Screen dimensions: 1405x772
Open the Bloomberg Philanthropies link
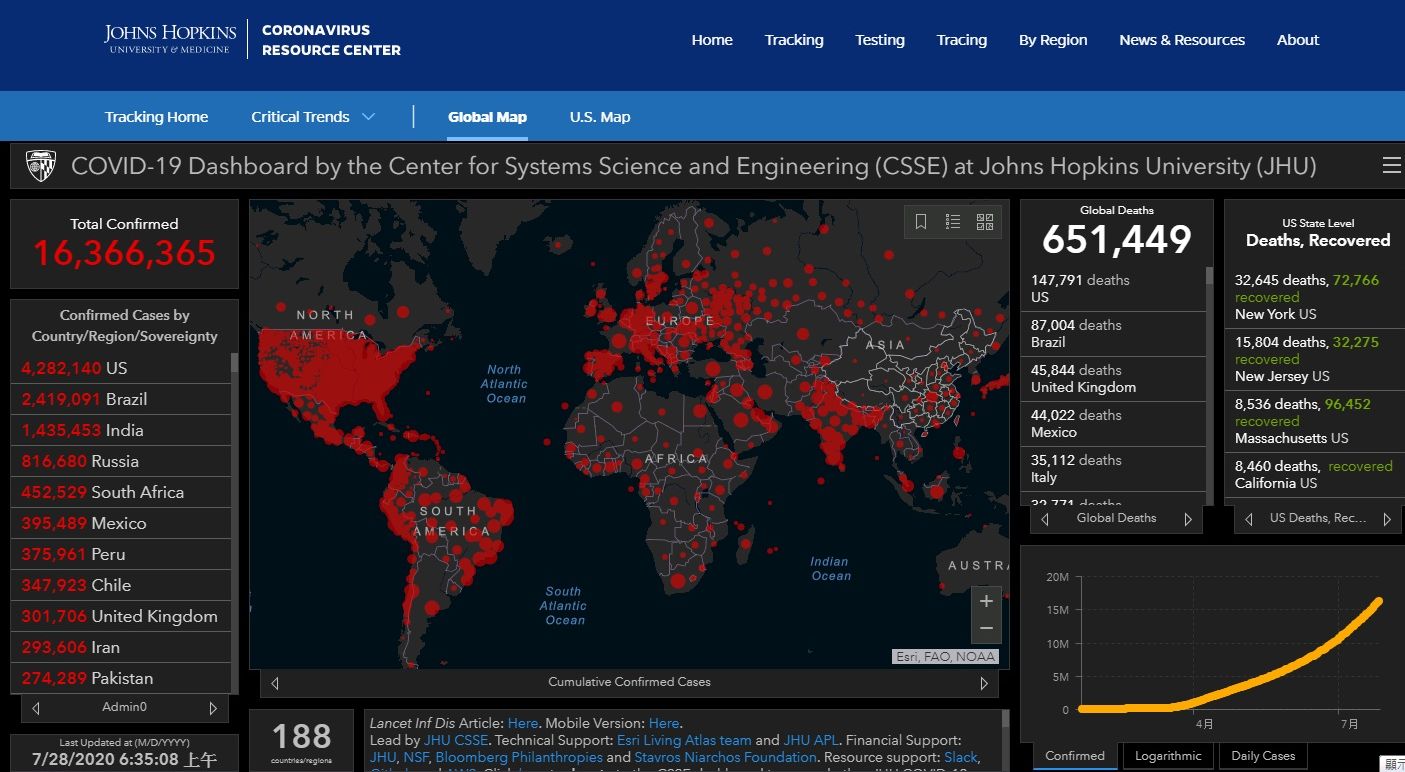click(519, 757)
